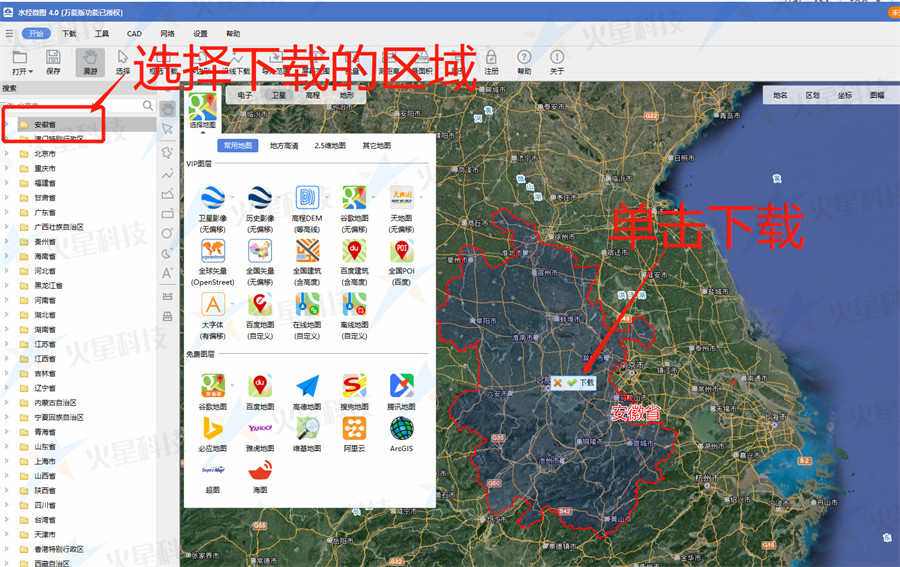
Task: Cancel selection with the orange X button
Action: pyautogui.click(x=557, y=383)
